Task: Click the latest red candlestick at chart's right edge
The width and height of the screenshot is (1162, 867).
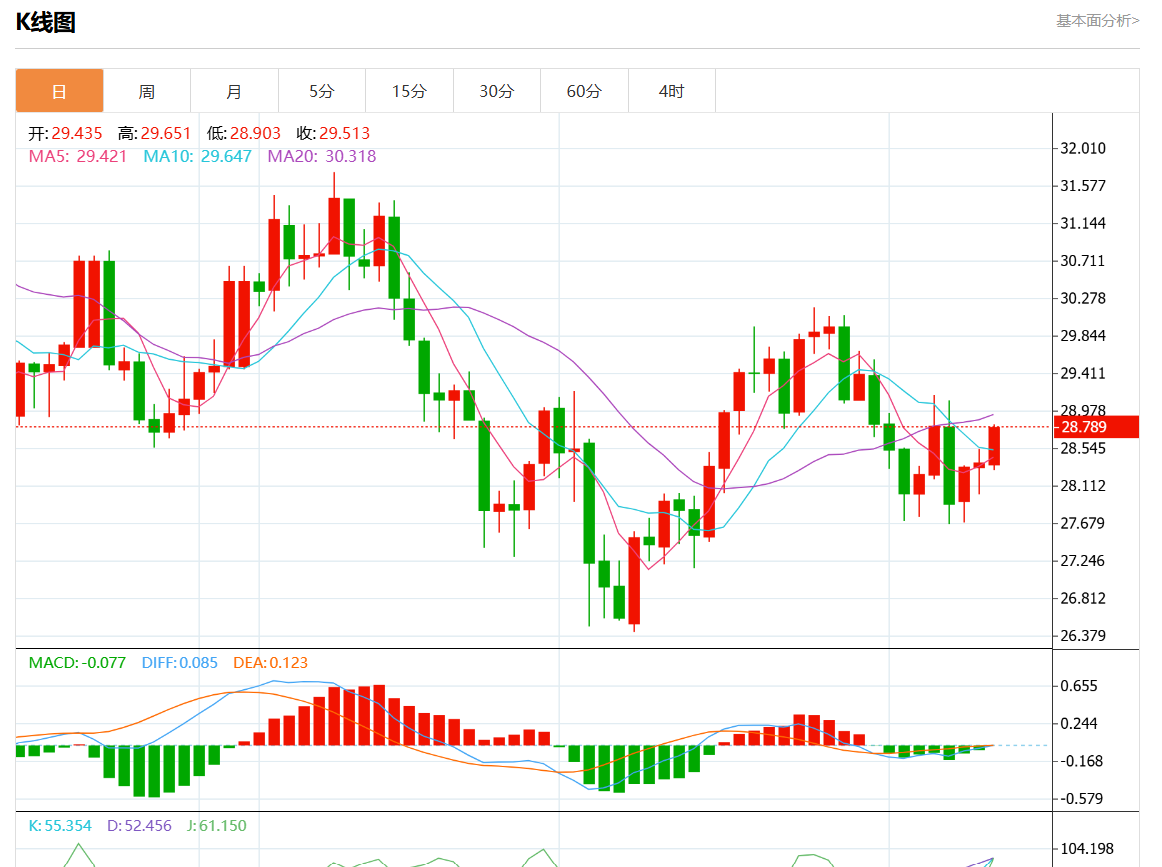Action: (994, 446)
